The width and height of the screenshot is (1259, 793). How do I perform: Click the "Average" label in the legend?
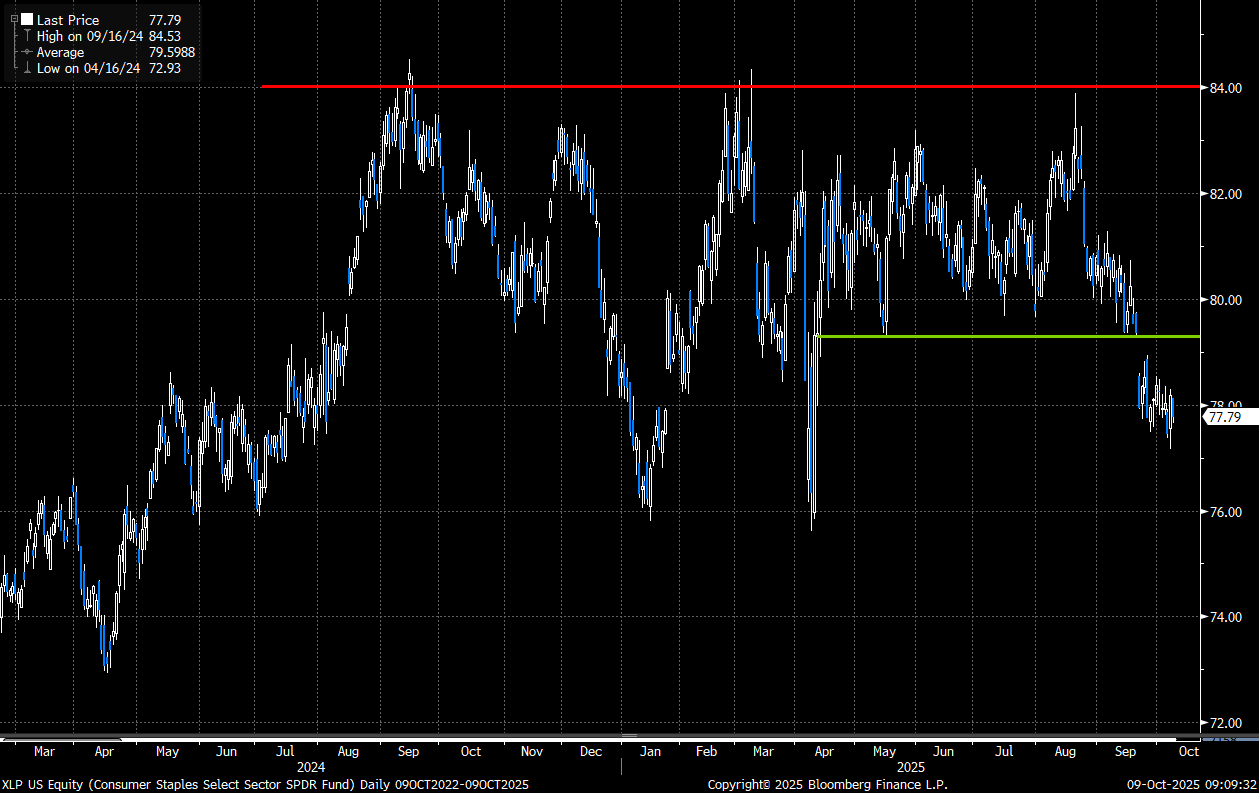tap(61, 52)
